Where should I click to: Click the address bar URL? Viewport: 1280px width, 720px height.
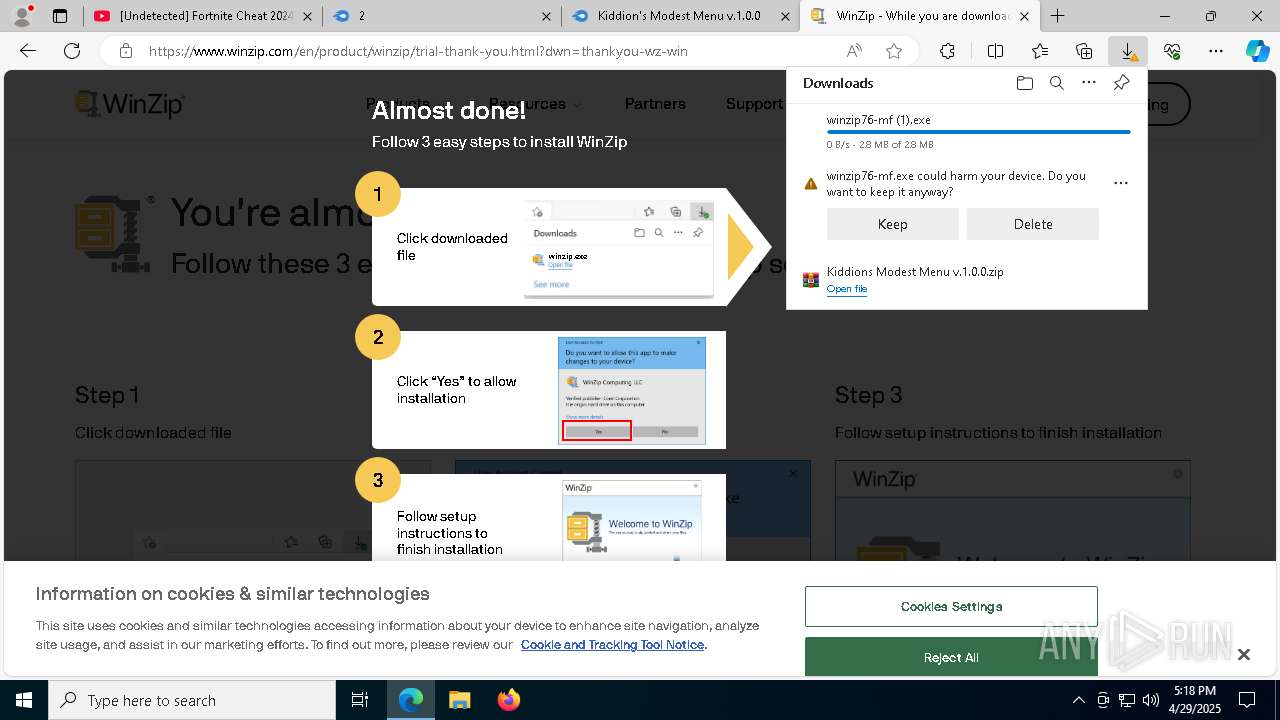tap(418, 51)
